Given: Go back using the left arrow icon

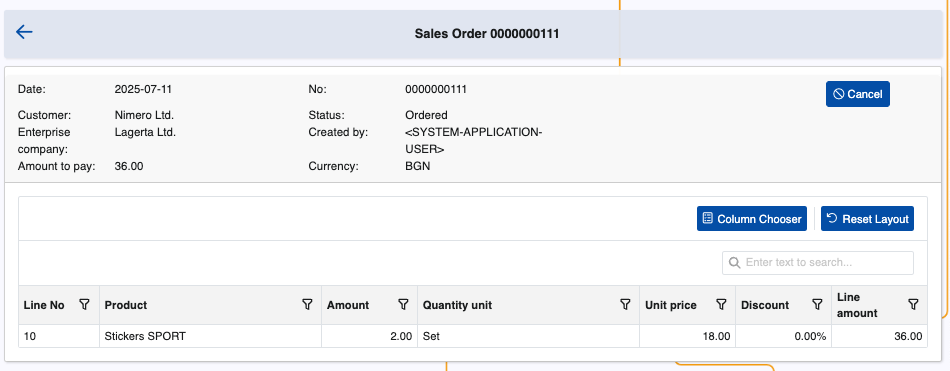Looking at the screenshot, I should coord(24,32).
